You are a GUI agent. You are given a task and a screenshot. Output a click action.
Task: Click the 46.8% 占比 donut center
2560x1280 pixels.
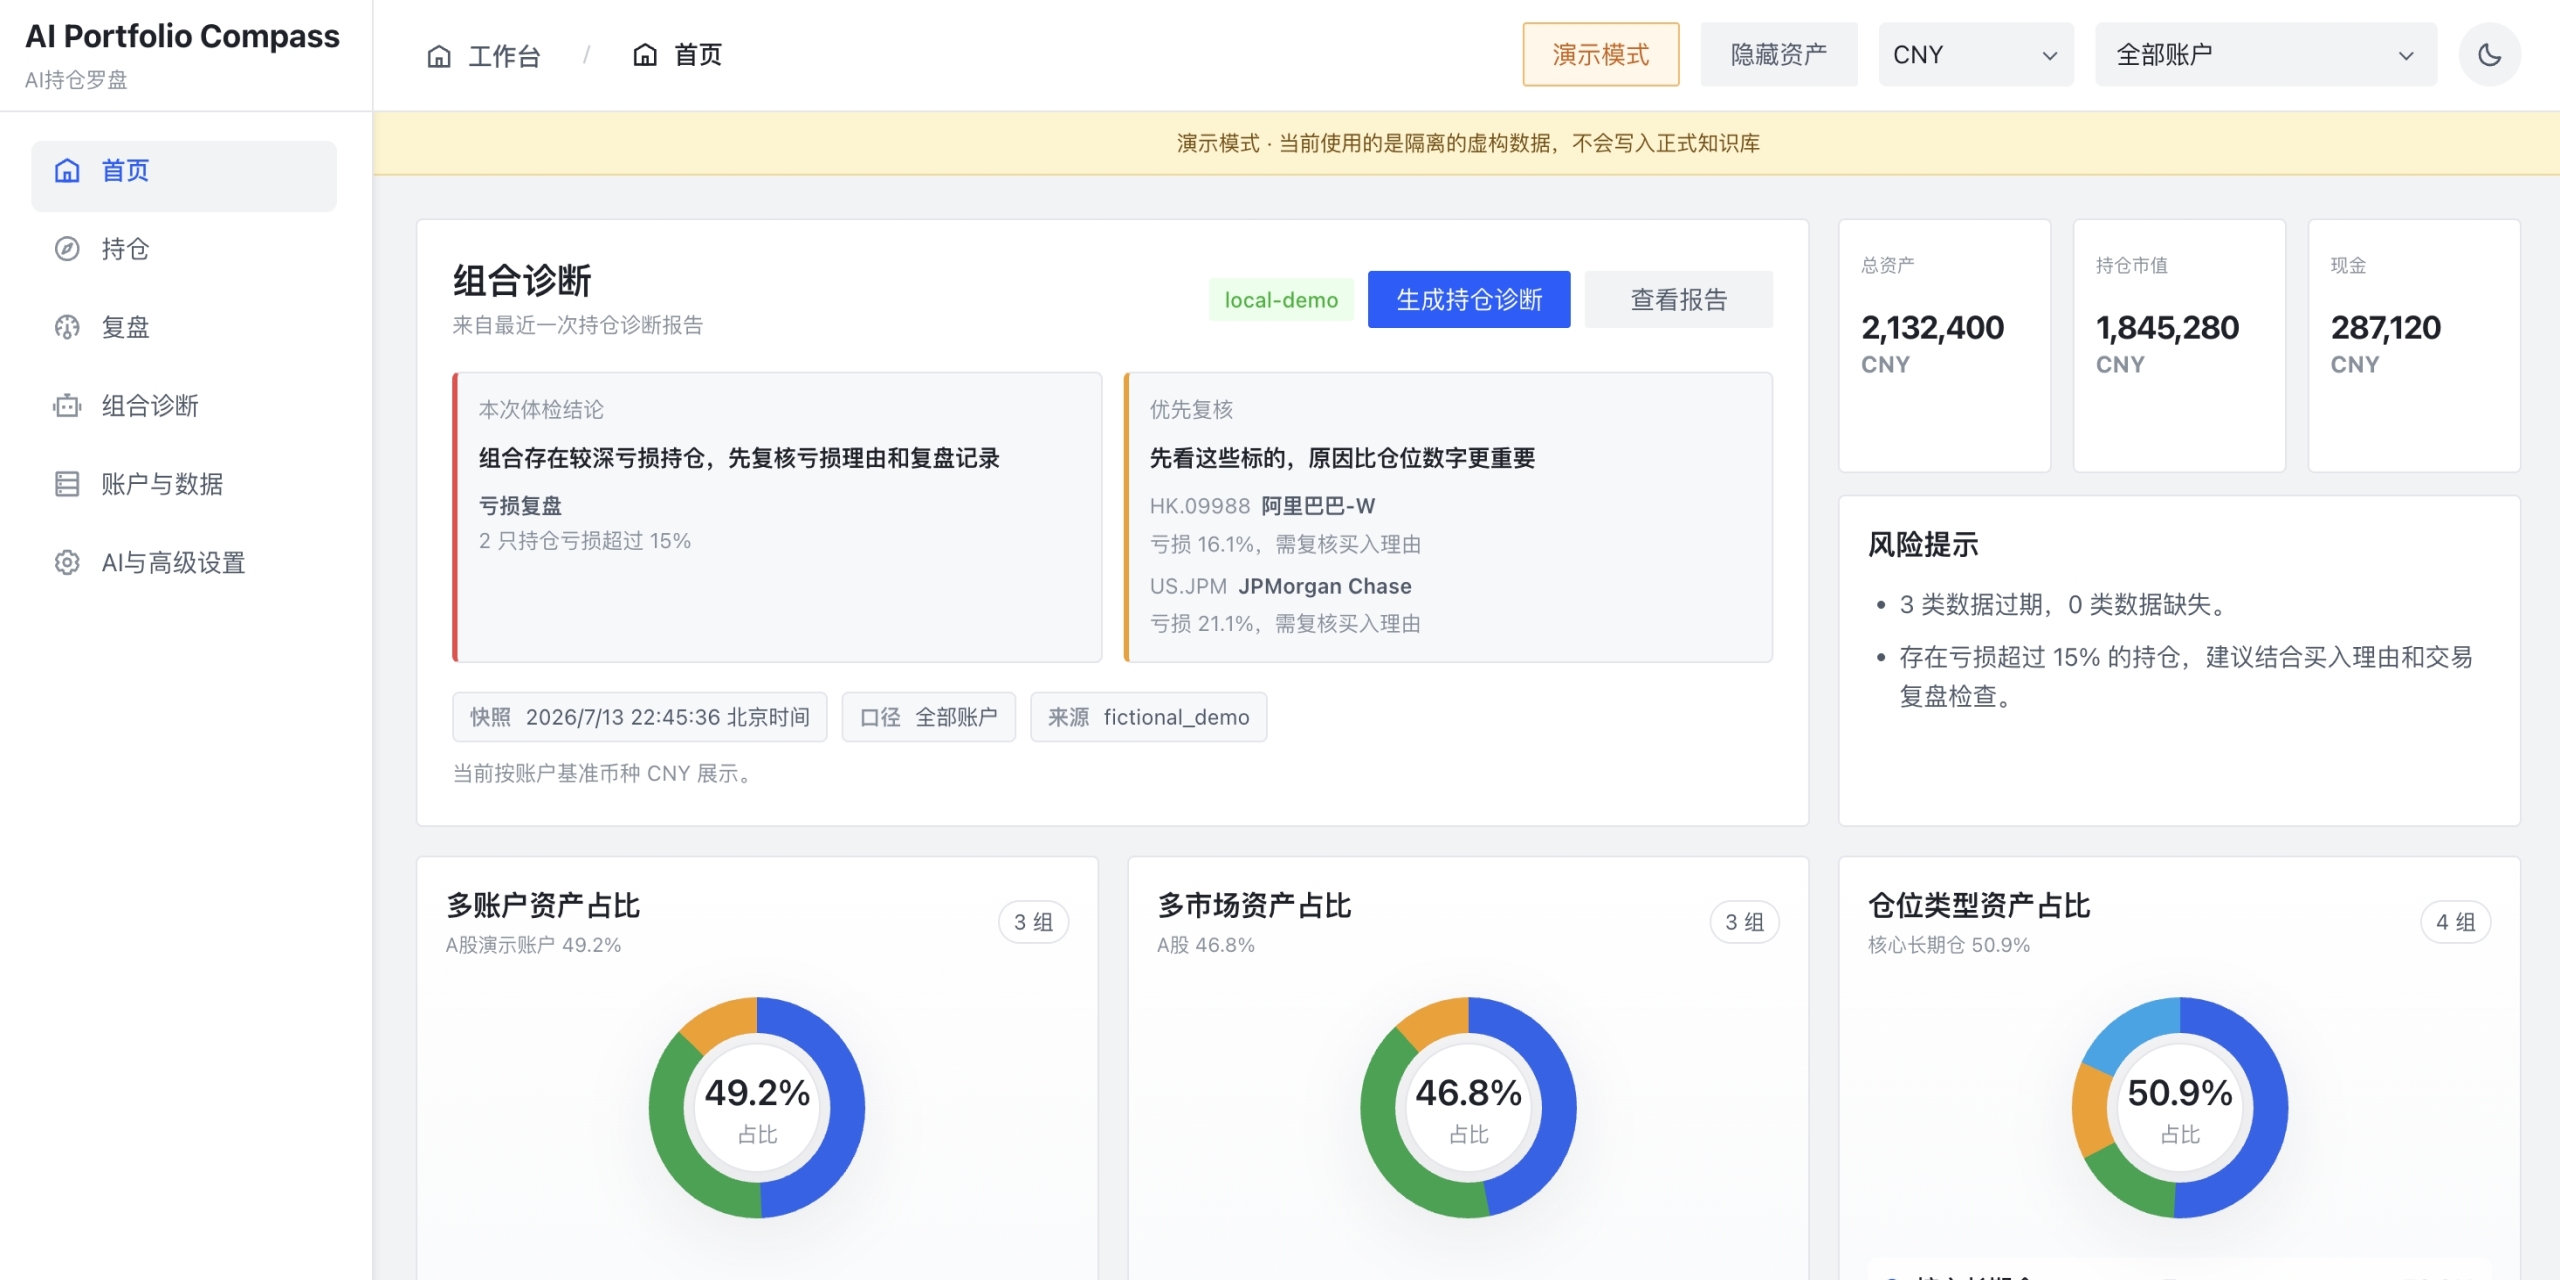tap(1468, 1108)
